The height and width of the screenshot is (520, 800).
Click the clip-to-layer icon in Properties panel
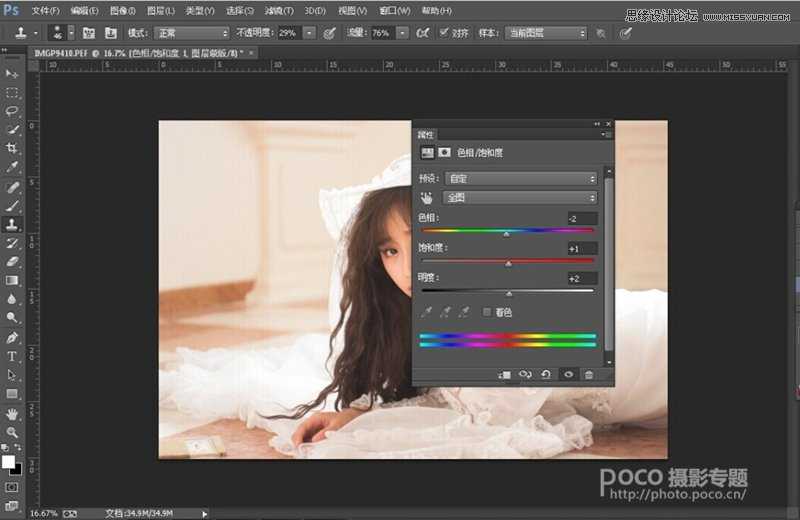click(x=504, y=374)
